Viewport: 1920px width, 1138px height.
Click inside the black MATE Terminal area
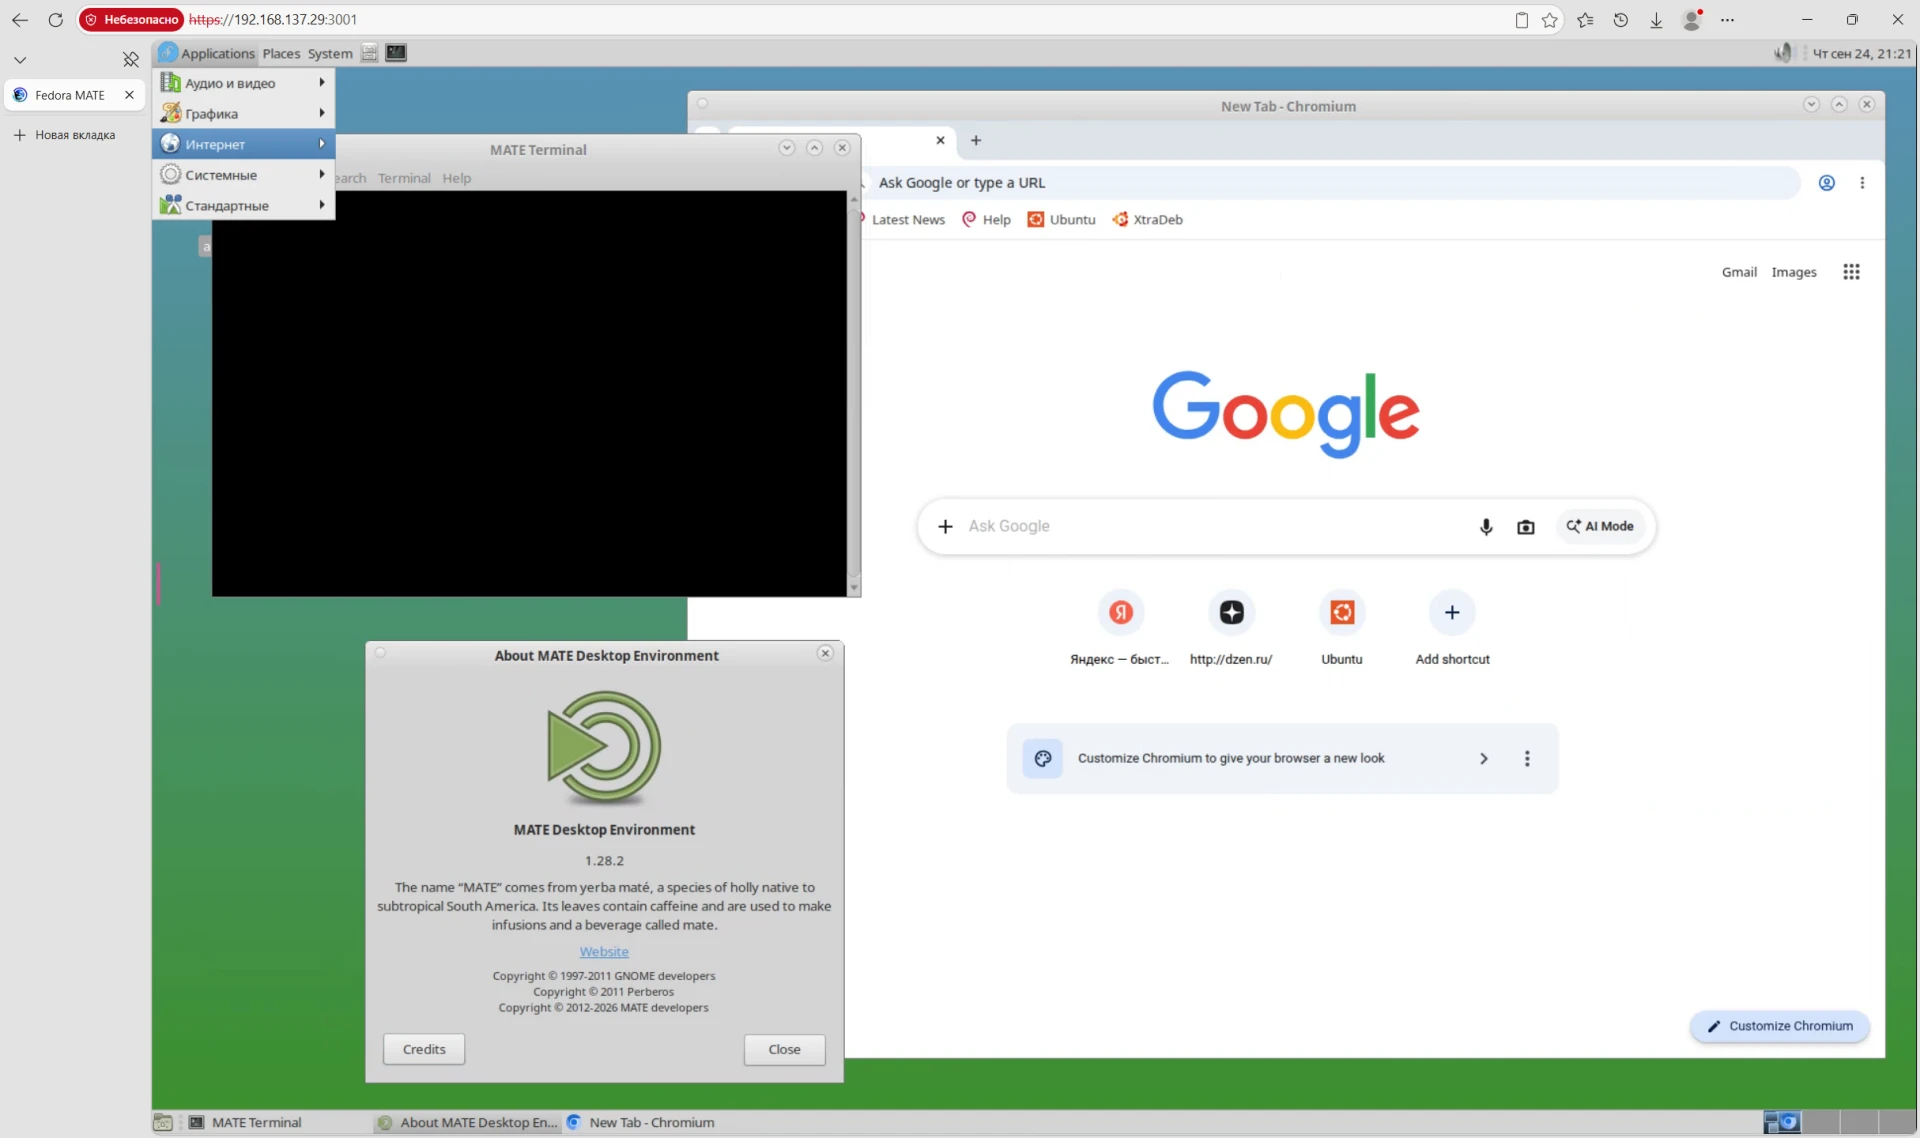point(529,393)
